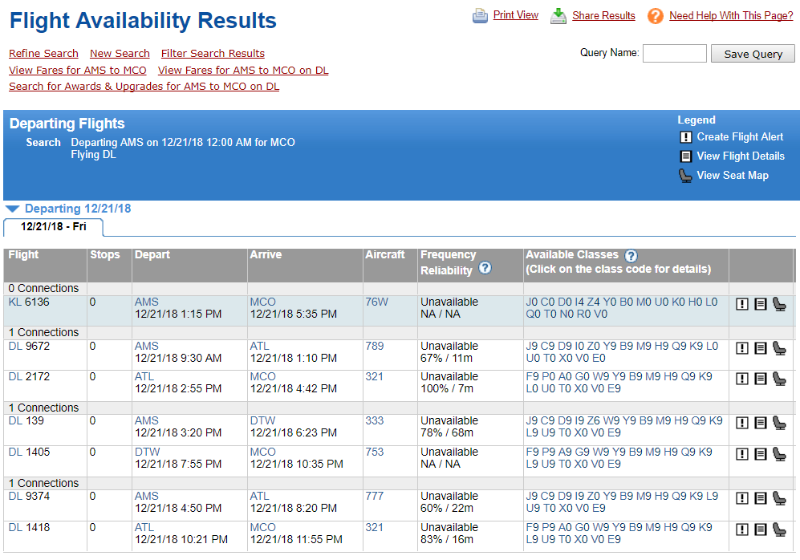Screen dimensions: 800x560
Task: Start a New Search
Action: tap(119, 54)
